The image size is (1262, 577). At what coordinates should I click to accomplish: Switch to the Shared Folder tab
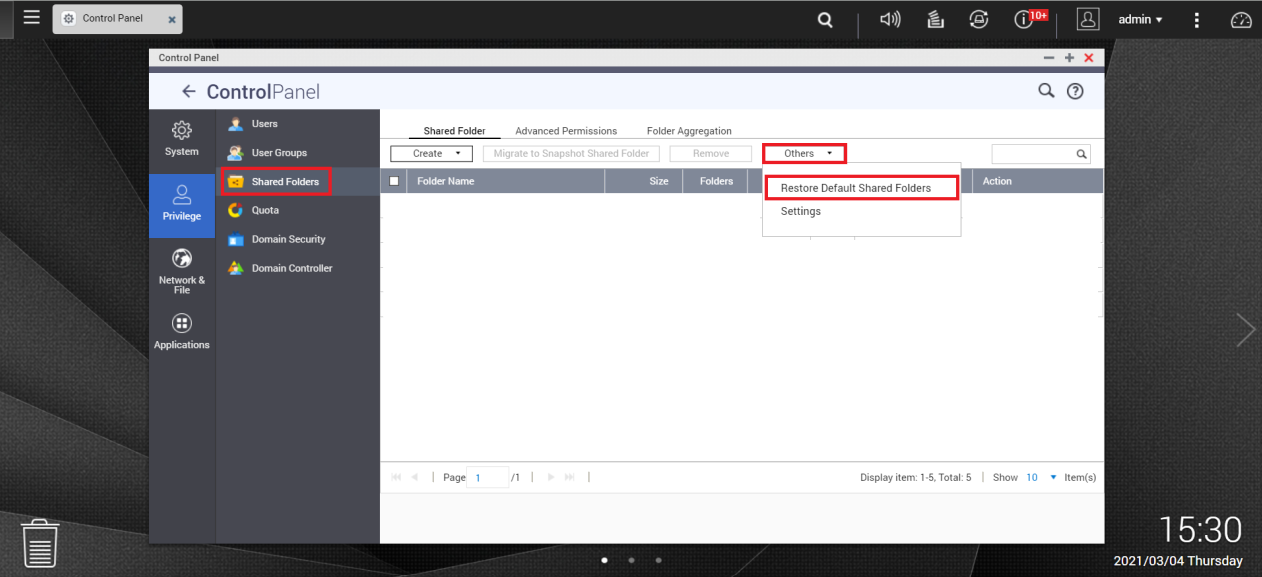455,131
